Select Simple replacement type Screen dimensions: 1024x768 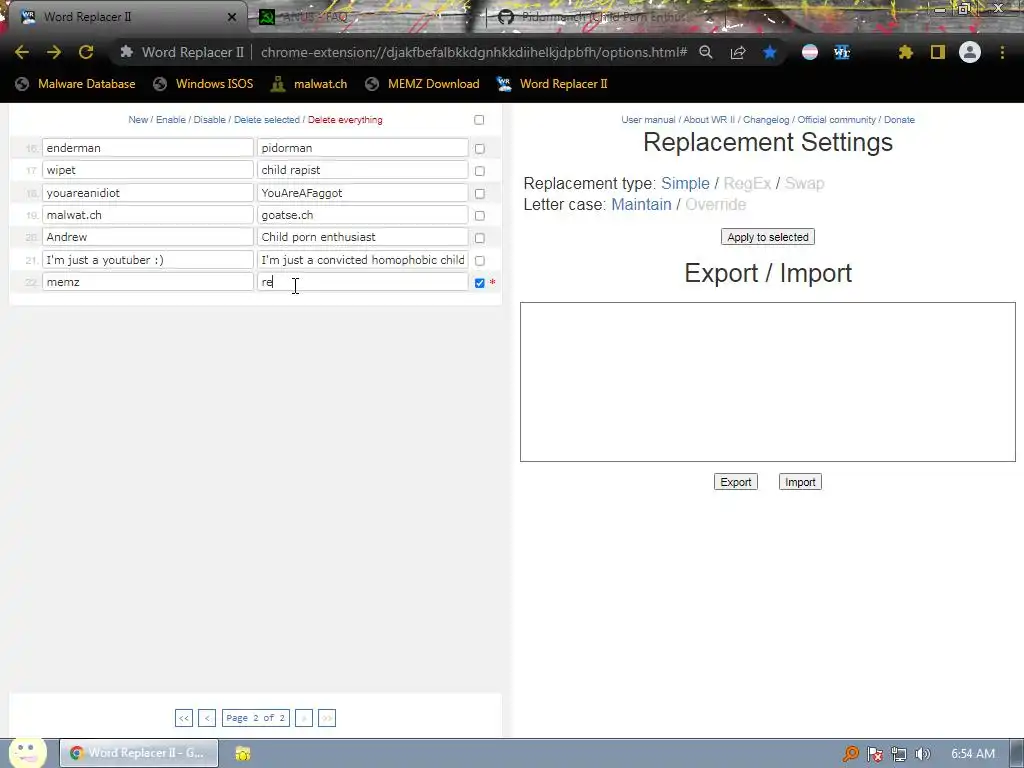685,184
